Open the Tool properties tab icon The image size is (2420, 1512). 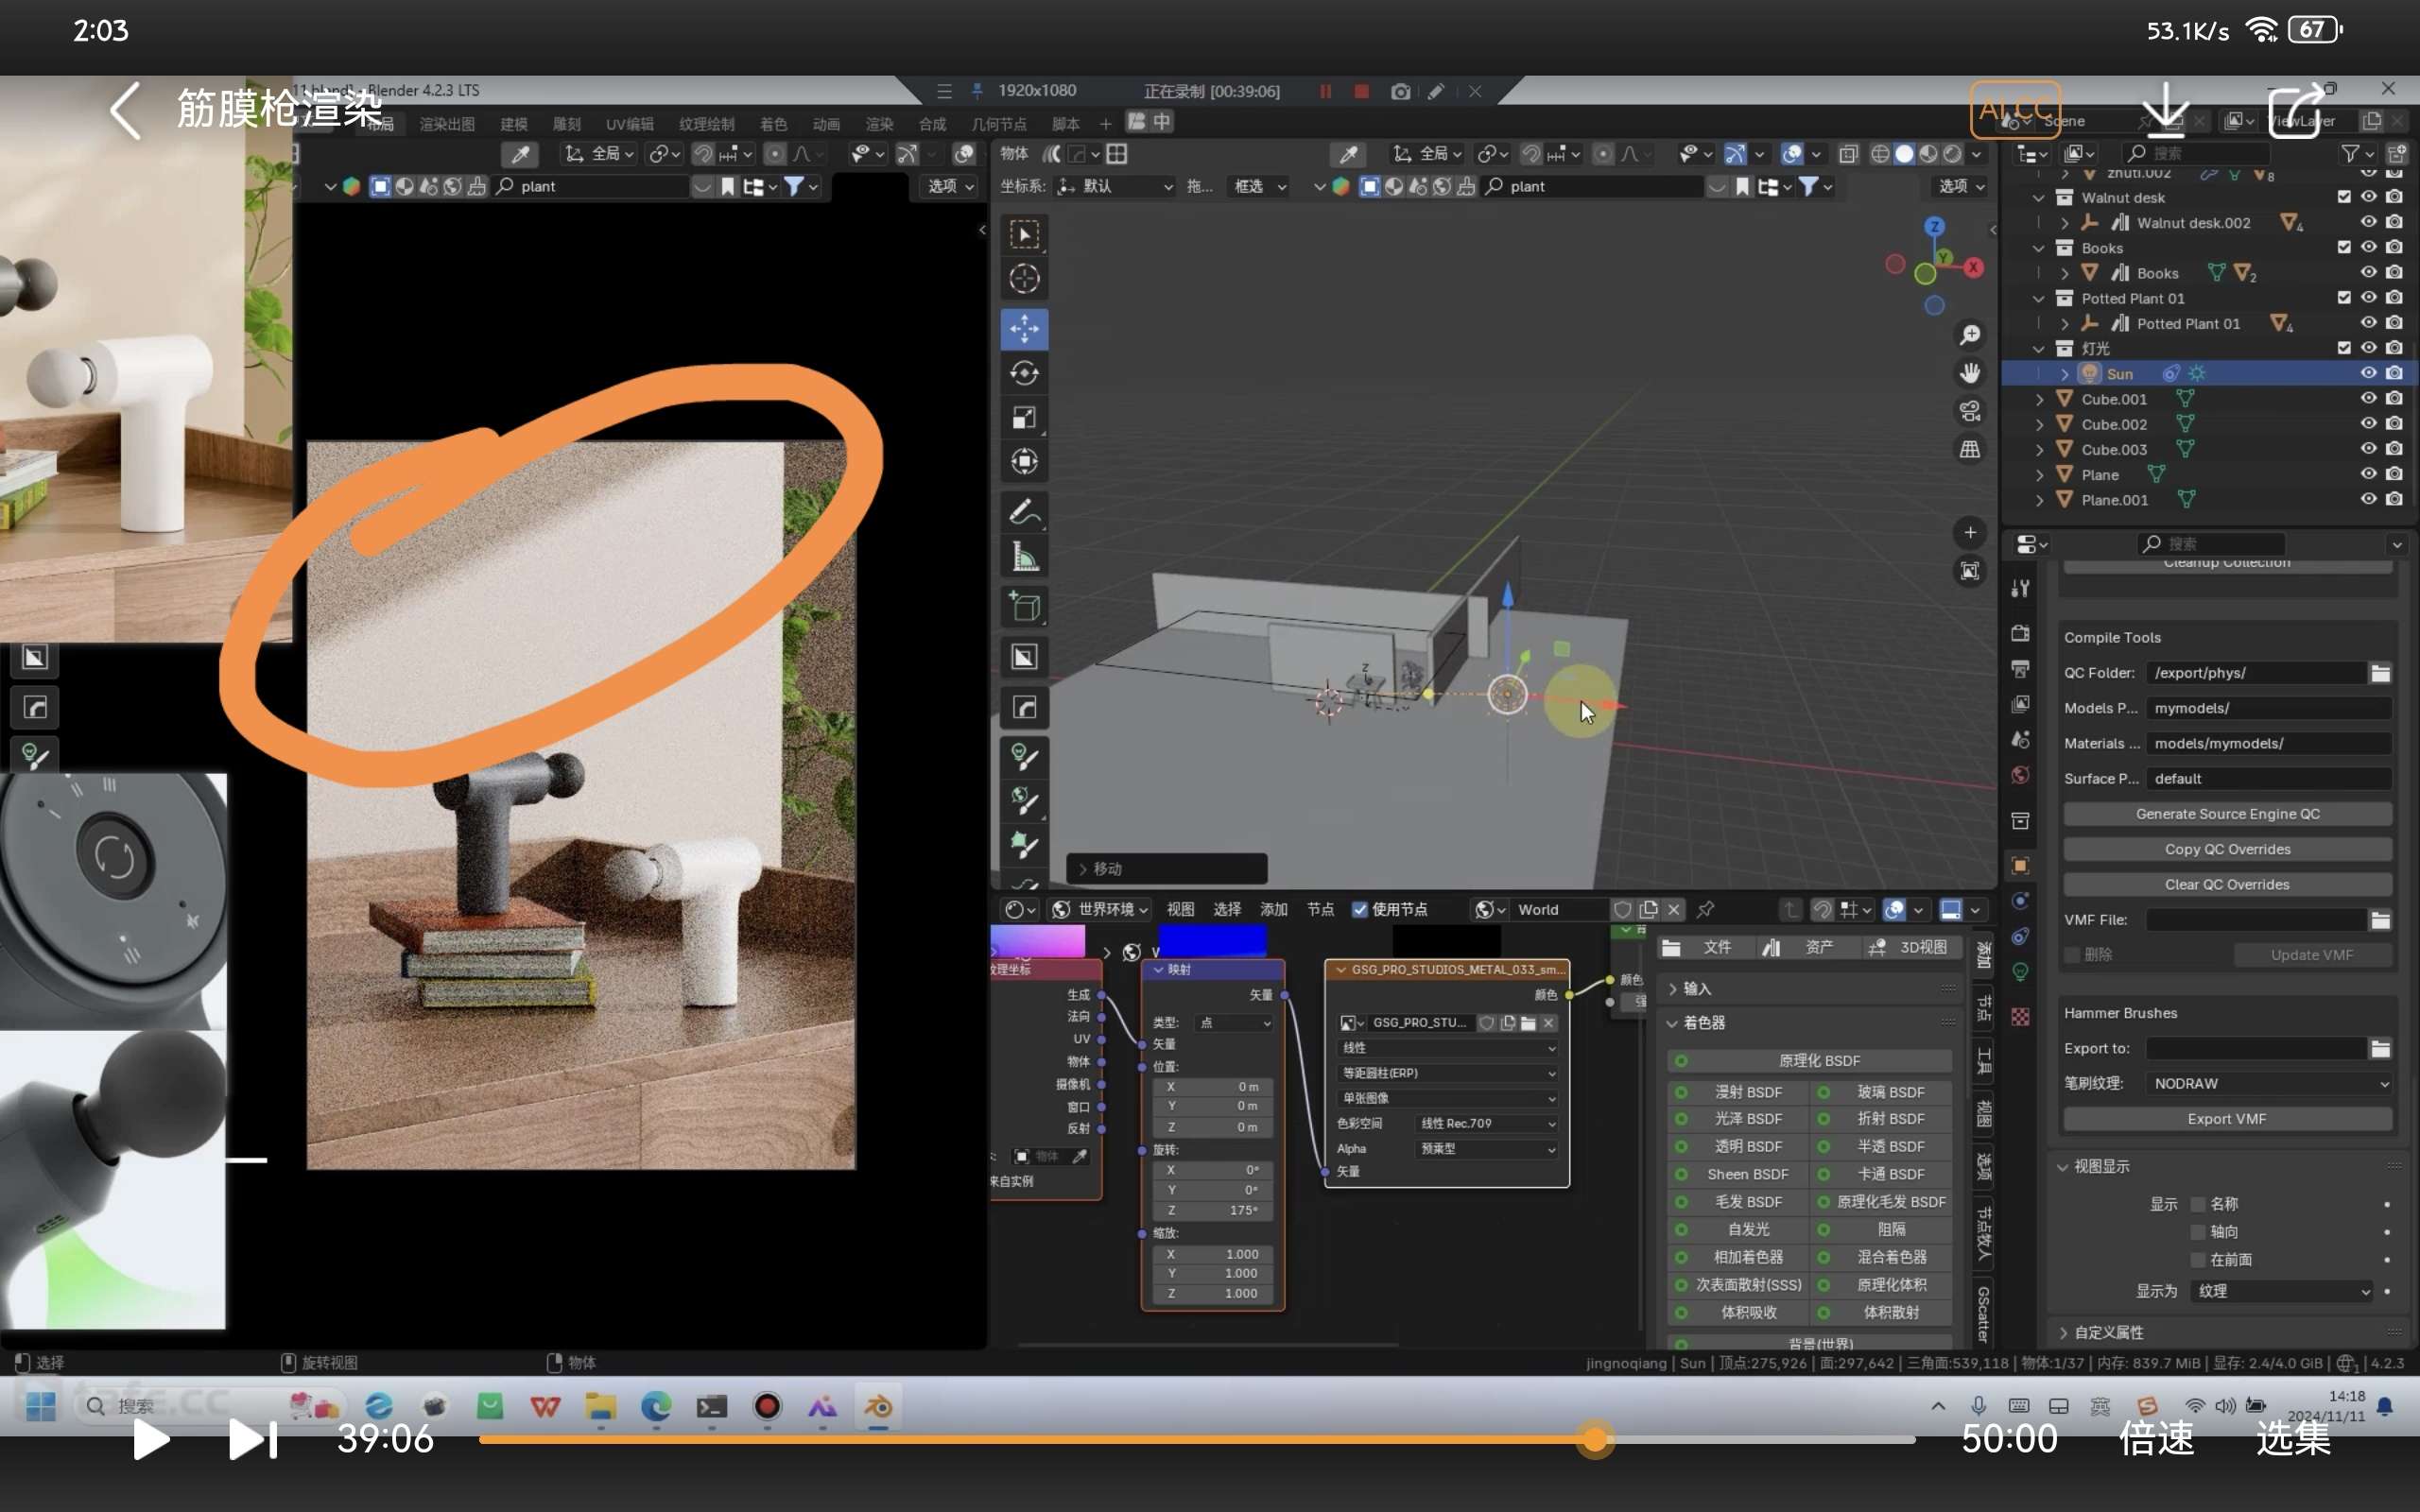point(2020,588)
